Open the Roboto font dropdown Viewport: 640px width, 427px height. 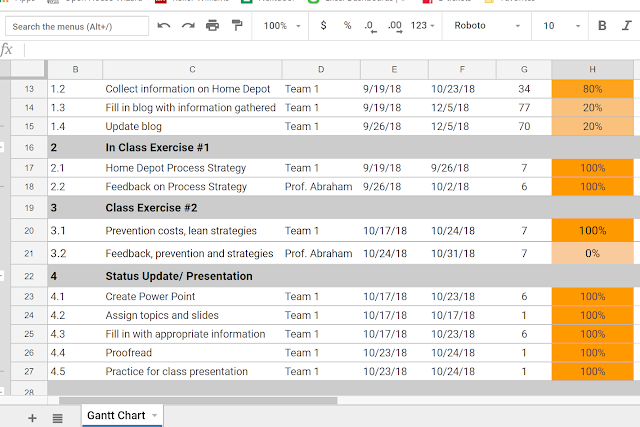[487, 25]
